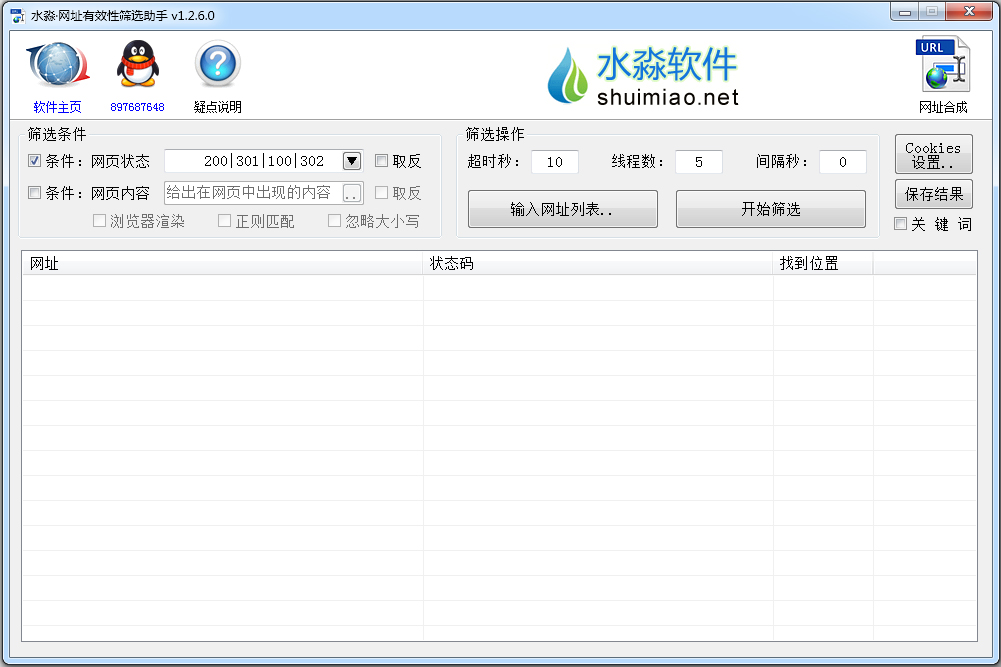1001x667 pixels.
Task: Click the app icon in title bar
Action: [x=16, y=15]
